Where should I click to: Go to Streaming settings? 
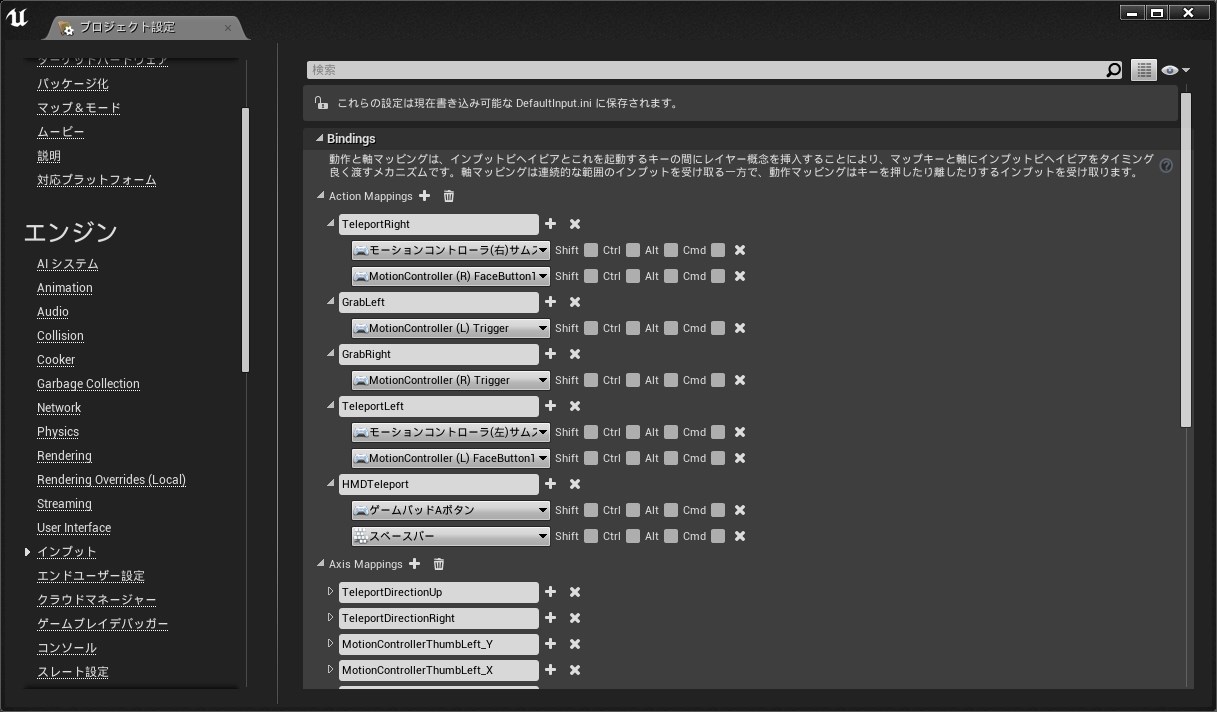point(64,504)
